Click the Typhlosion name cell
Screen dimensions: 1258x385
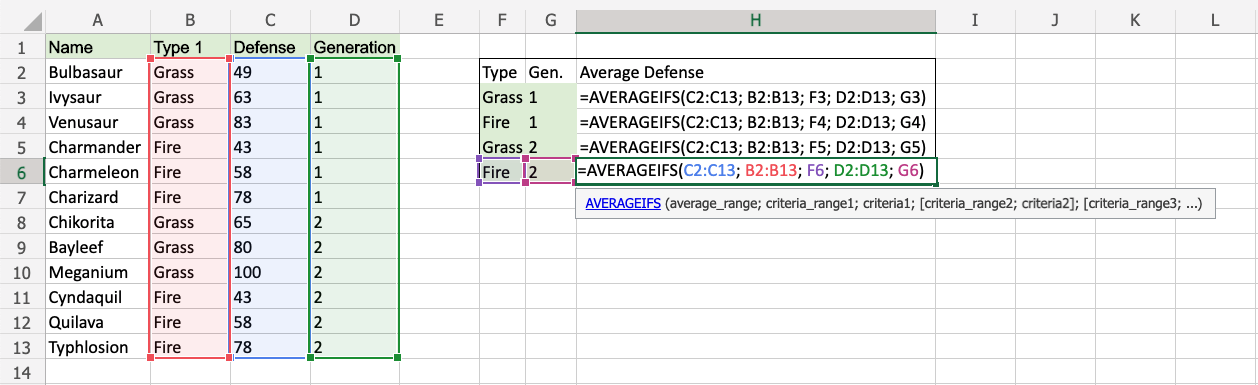(97, 347)
